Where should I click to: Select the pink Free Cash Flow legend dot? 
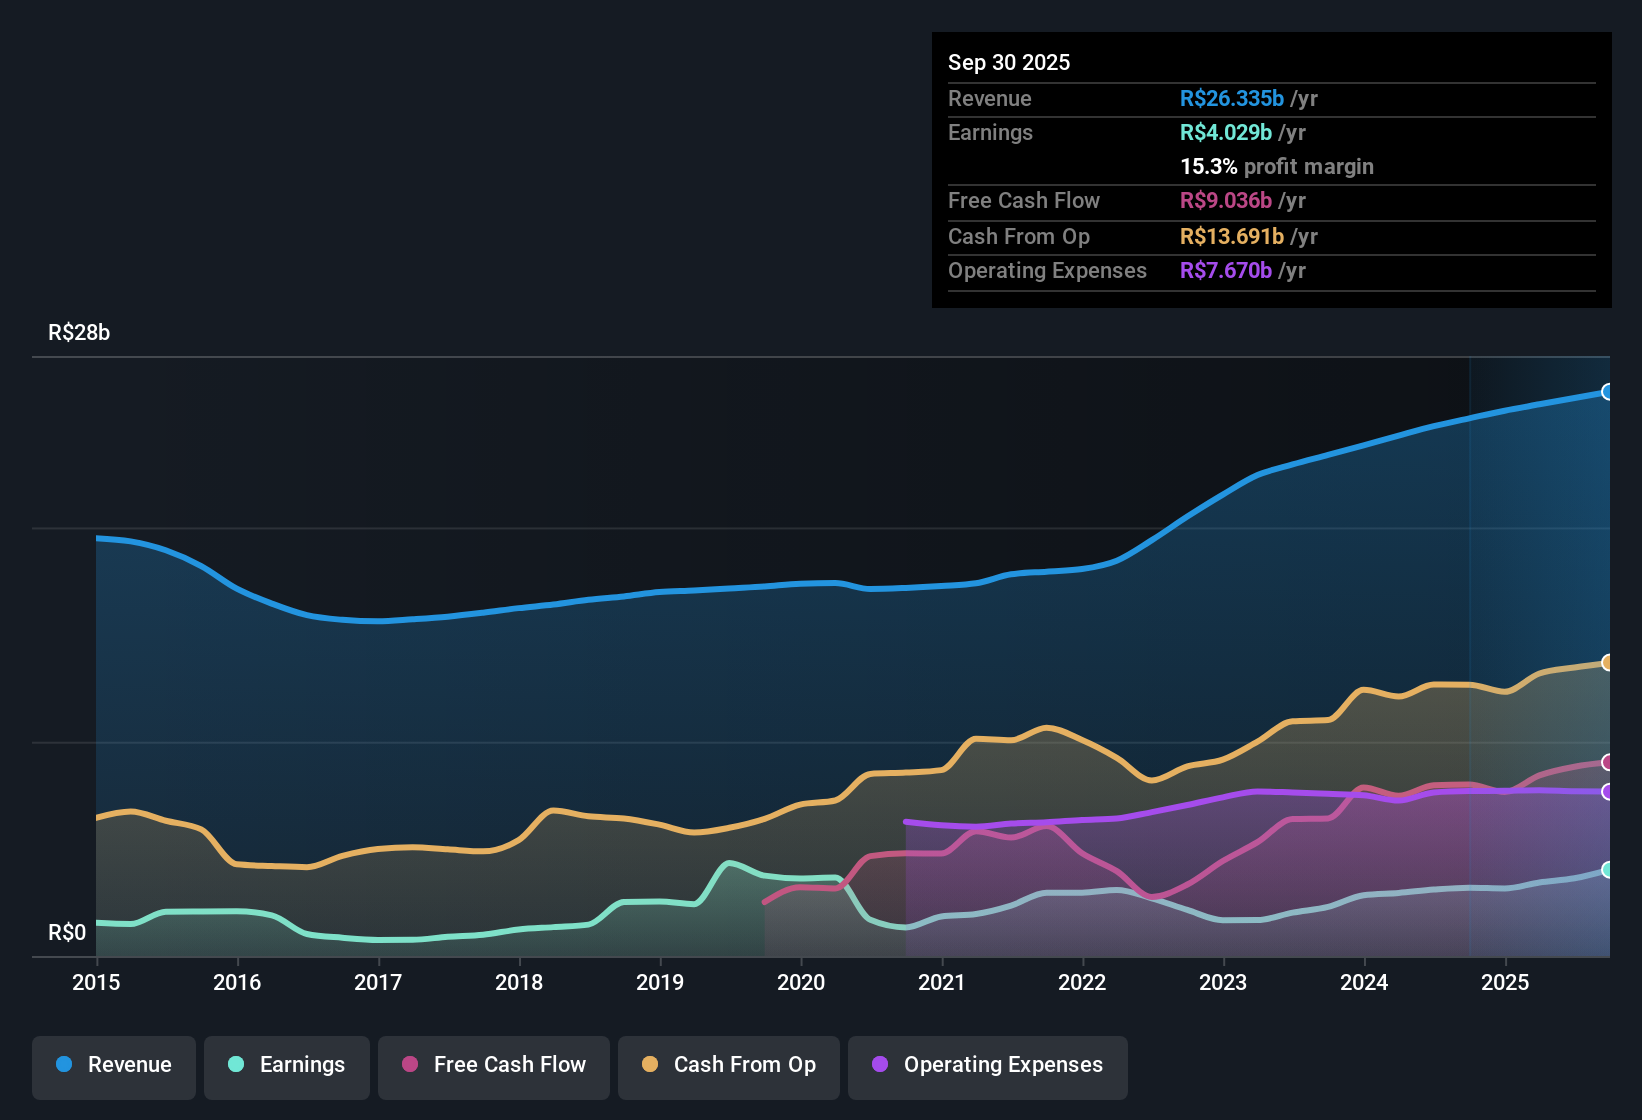coord(410,1065)
